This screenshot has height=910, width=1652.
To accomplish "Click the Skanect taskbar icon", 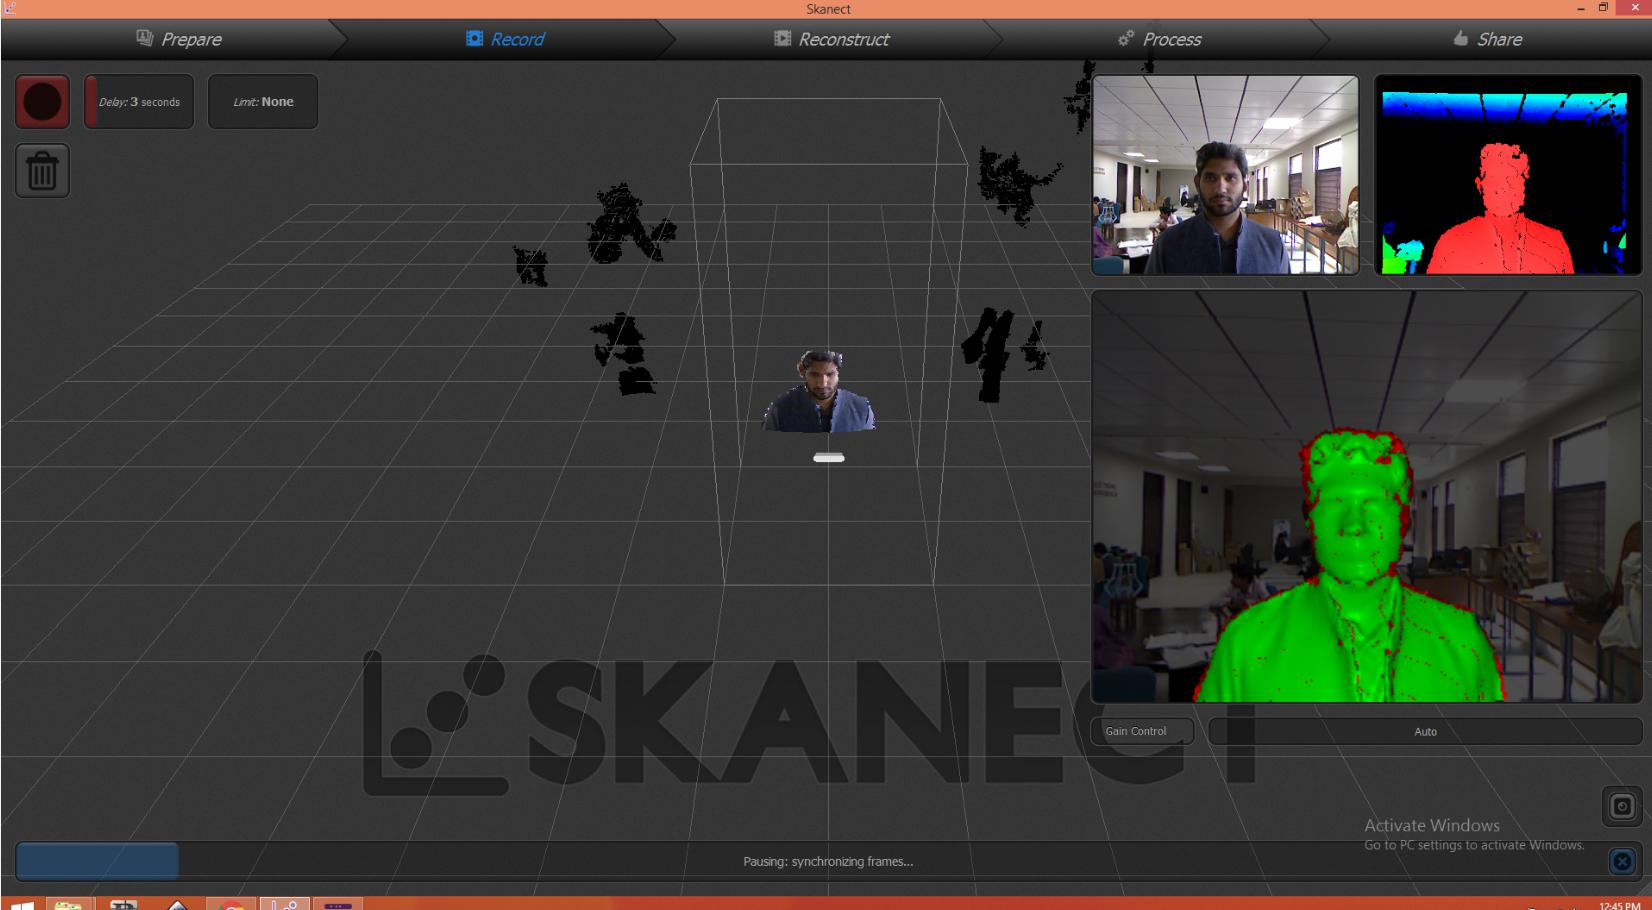I will coord(285,904).
